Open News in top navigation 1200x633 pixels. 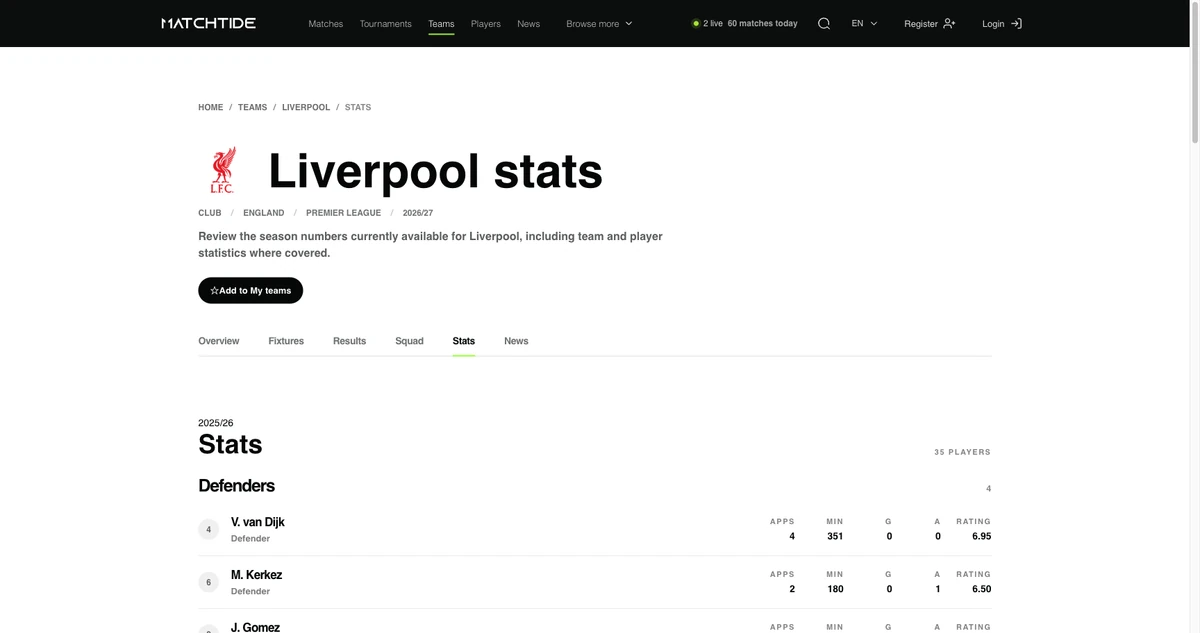point(529,23)
